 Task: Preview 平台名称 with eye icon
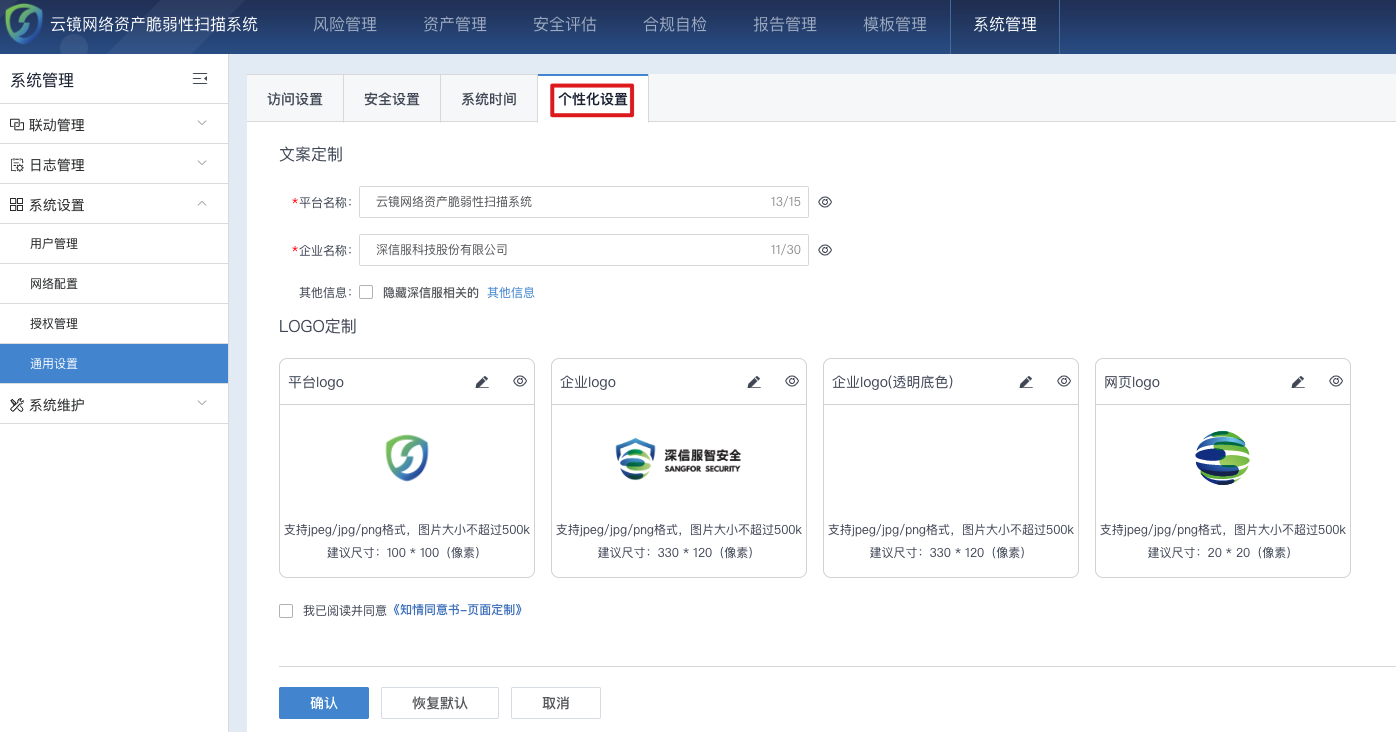(825, 202)
